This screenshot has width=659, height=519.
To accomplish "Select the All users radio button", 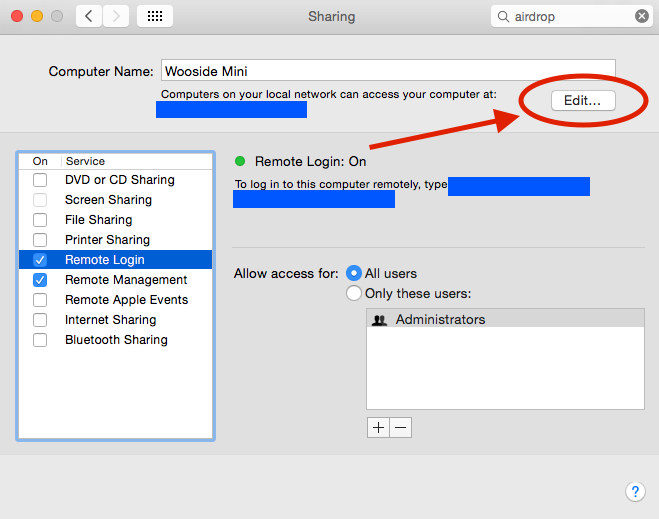I will click(354, 274).
